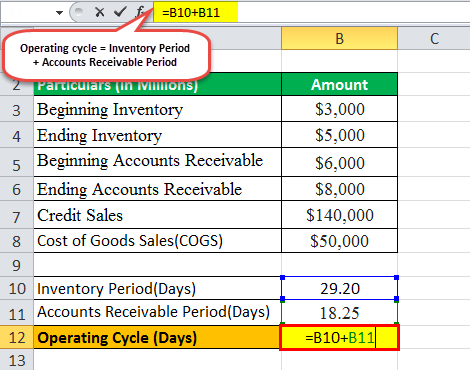Click the Beginning Inventory cell

click(158, 109)
